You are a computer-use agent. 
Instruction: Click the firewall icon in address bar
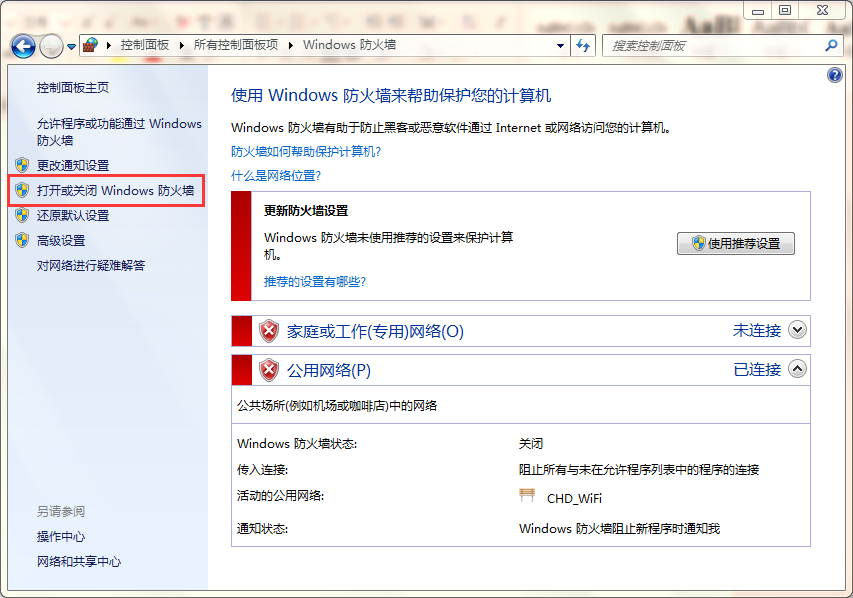(x=90, y=45)
